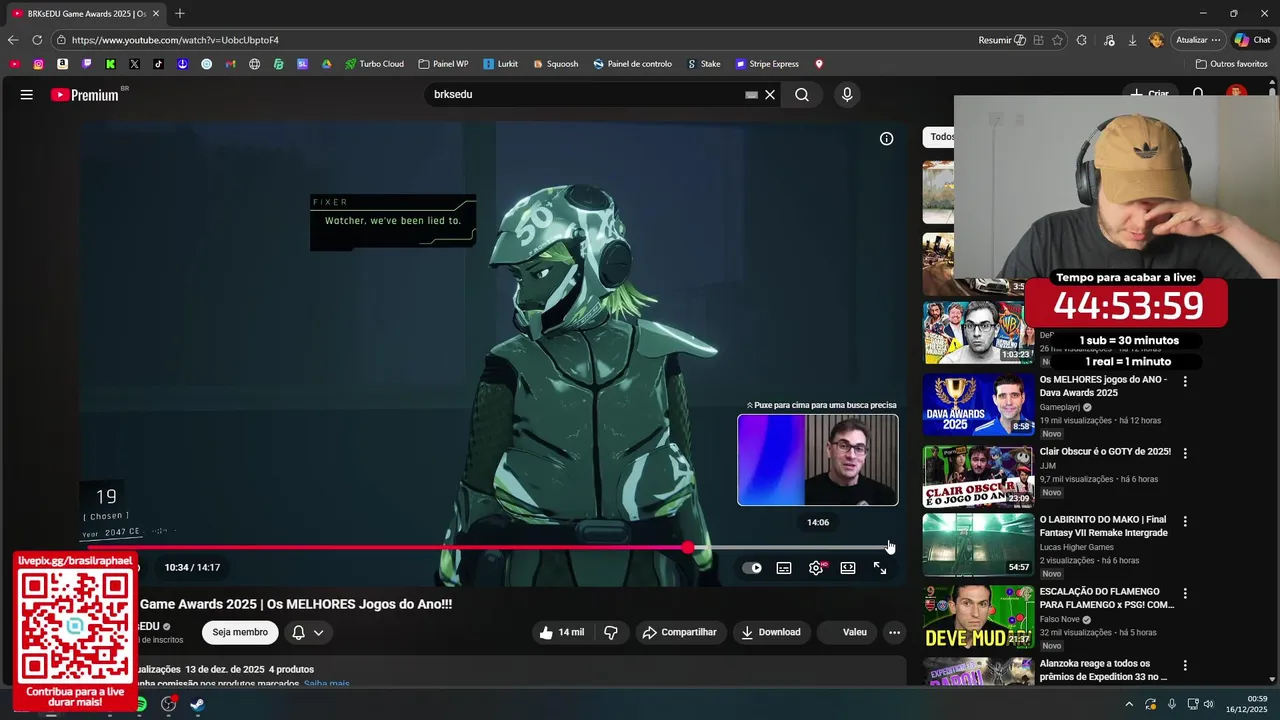Open the Turbo Cloud bookmark
Screen dimensions: 1280x720
pos(374,64)
